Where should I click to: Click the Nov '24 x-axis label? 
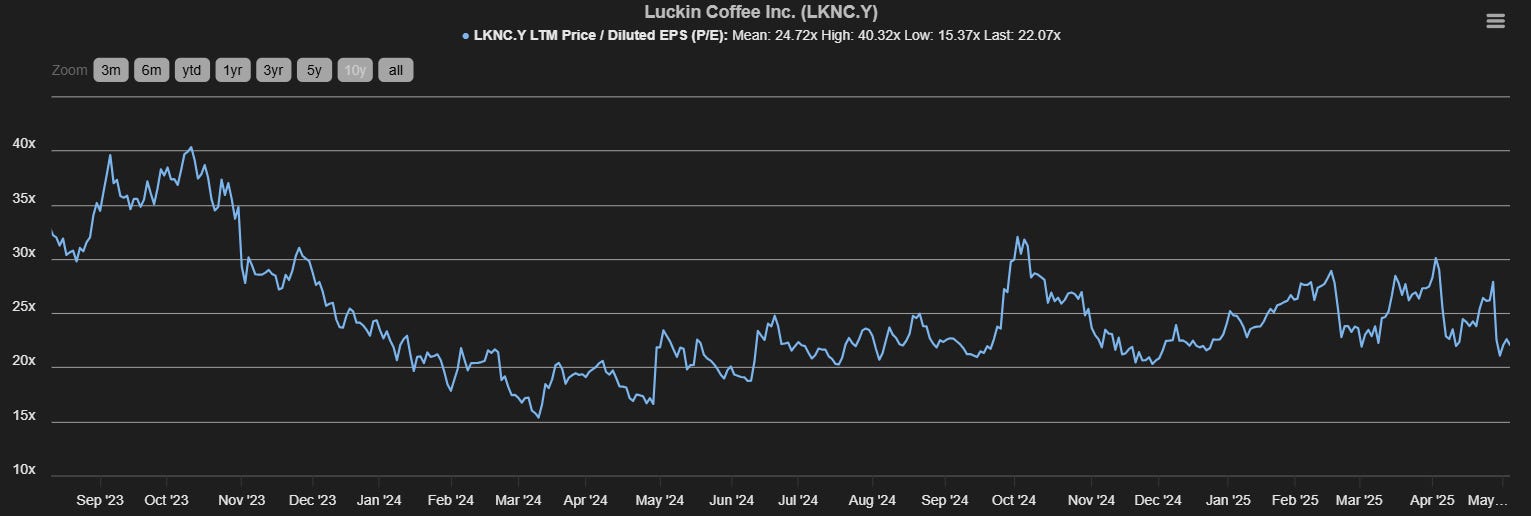pyautogui.click(x=1090, y=500)
